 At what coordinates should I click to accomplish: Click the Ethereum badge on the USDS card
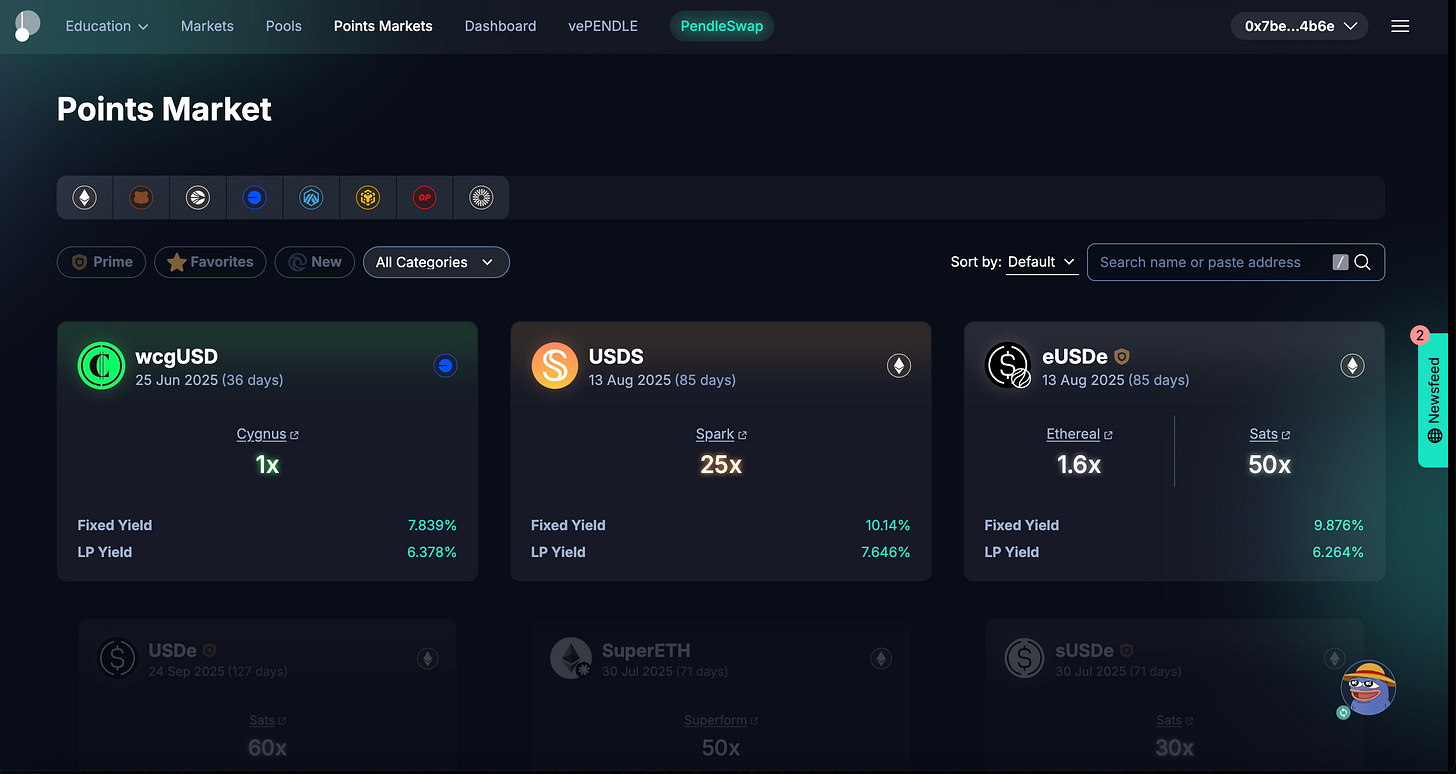pos(899,366)
